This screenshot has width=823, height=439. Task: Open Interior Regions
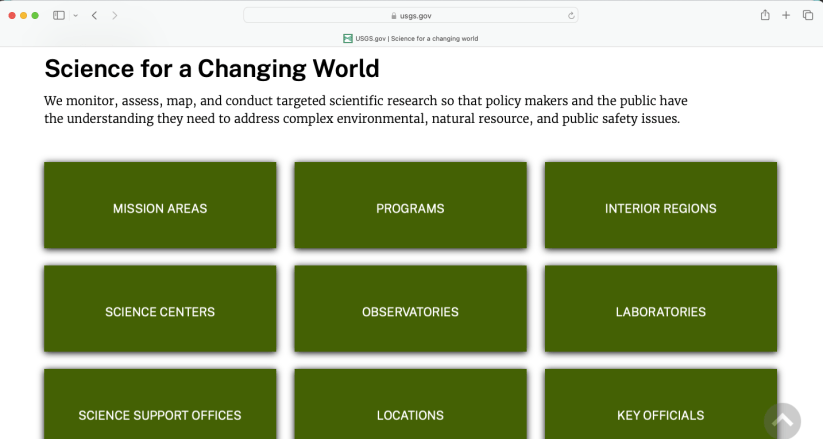660,208
